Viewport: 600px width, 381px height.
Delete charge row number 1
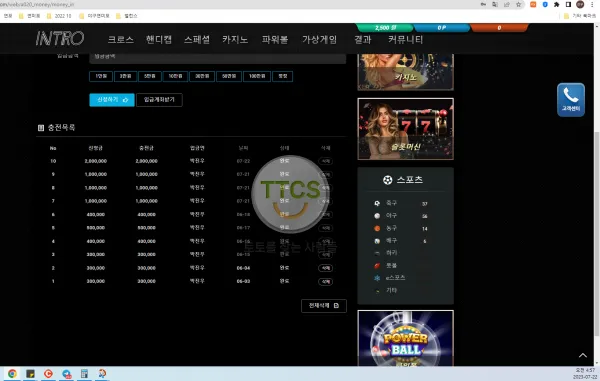click(x=325, y=282)
